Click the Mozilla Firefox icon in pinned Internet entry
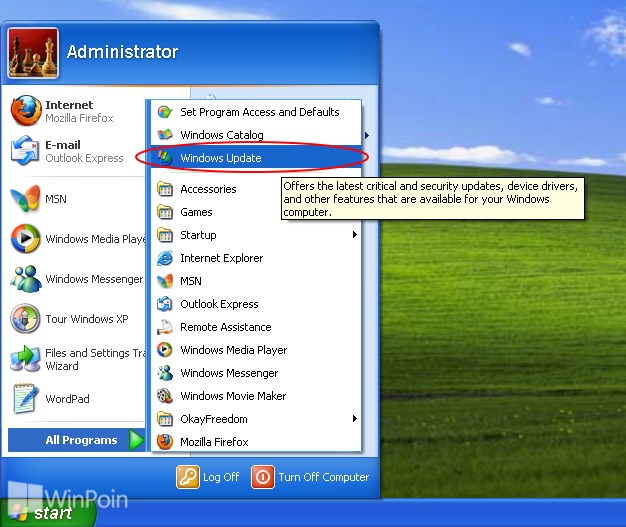 point(26,111)
